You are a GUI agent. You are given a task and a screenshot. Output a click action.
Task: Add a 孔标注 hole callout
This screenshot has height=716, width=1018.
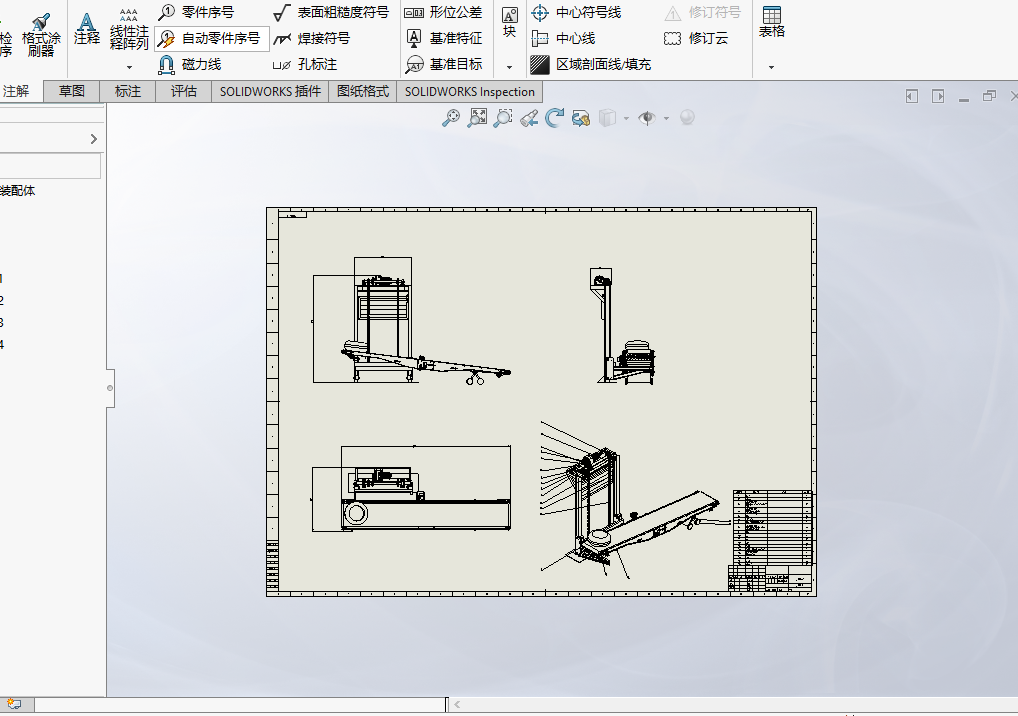(305, 64)
